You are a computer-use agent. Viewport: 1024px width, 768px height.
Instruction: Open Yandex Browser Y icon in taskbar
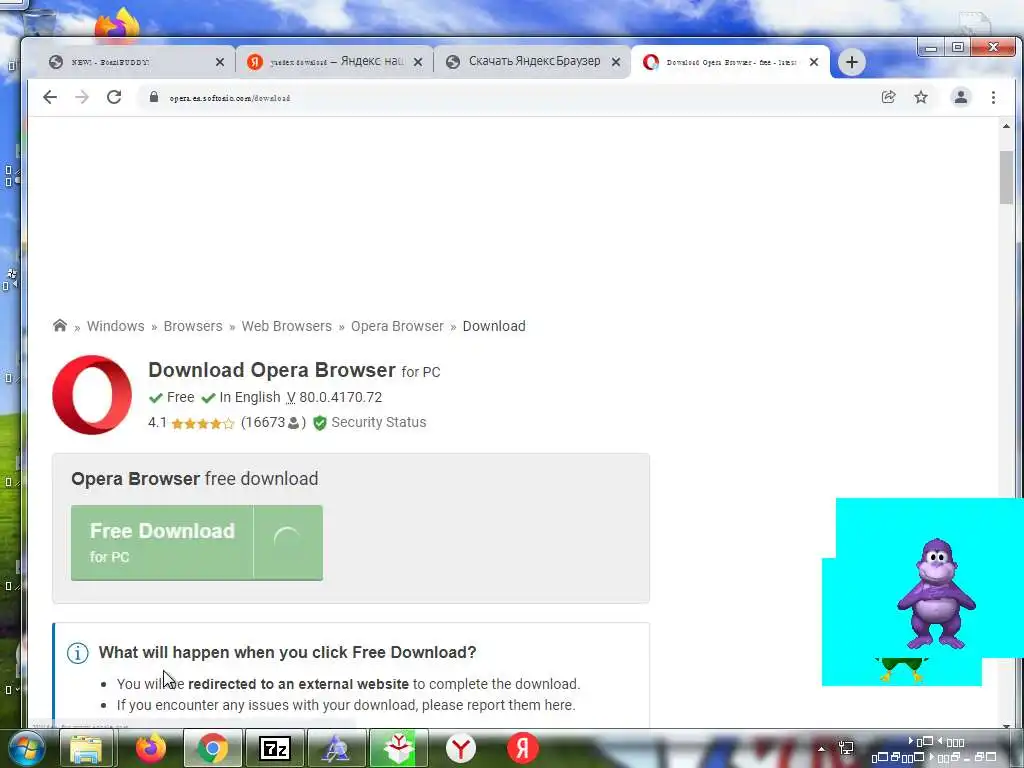pos(461,748)
